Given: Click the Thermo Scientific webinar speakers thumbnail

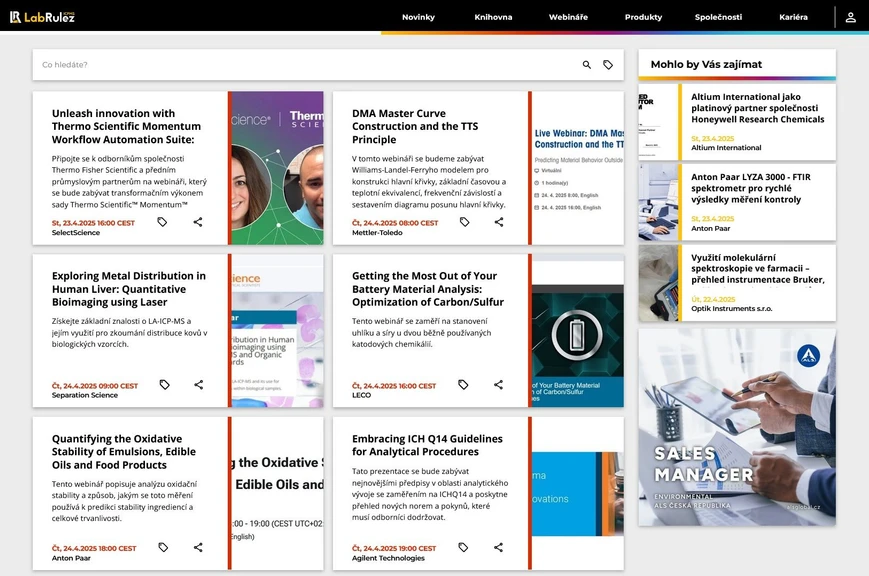Looking at the screenshot, I should click(277, 168).
